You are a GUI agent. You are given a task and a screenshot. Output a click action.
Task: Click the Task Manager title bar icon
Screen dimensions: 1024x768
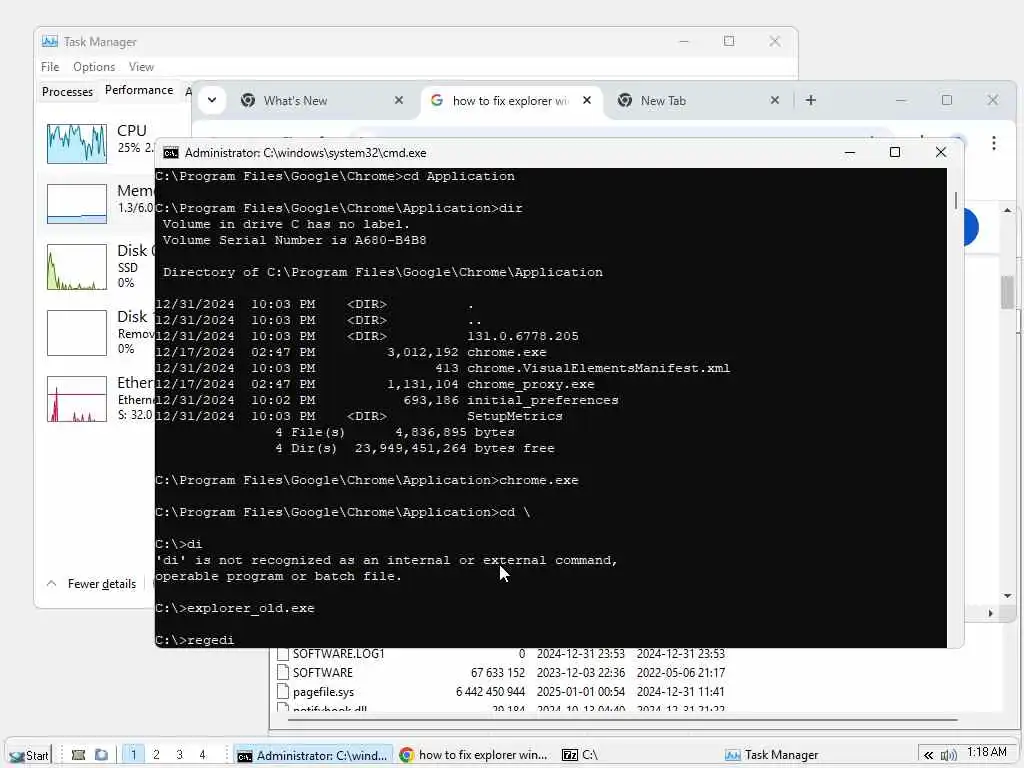pos(50,41)
